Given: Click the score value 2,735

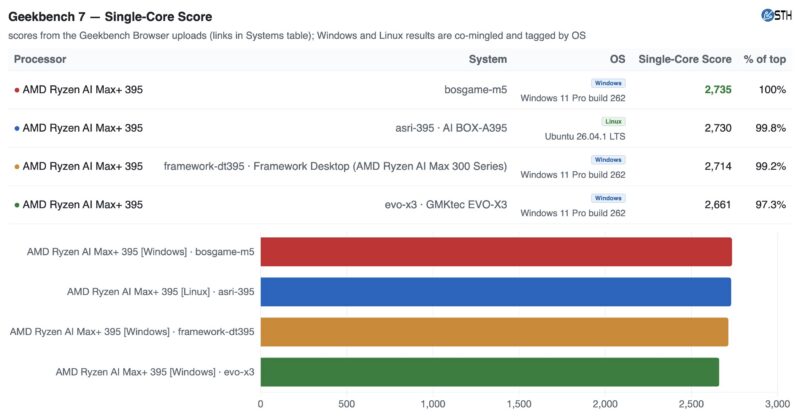Looking at the screenshot, I should 718,90.
